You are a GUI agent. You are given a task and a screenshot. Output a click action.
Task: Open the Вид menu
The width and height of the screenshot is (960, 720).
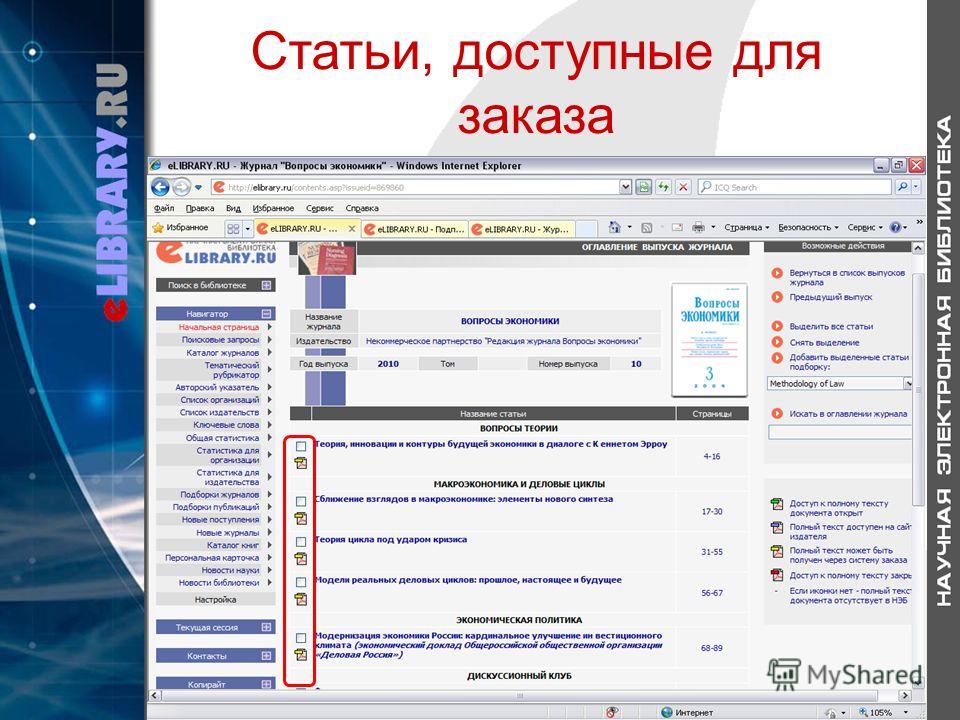(x=233, y=208)
